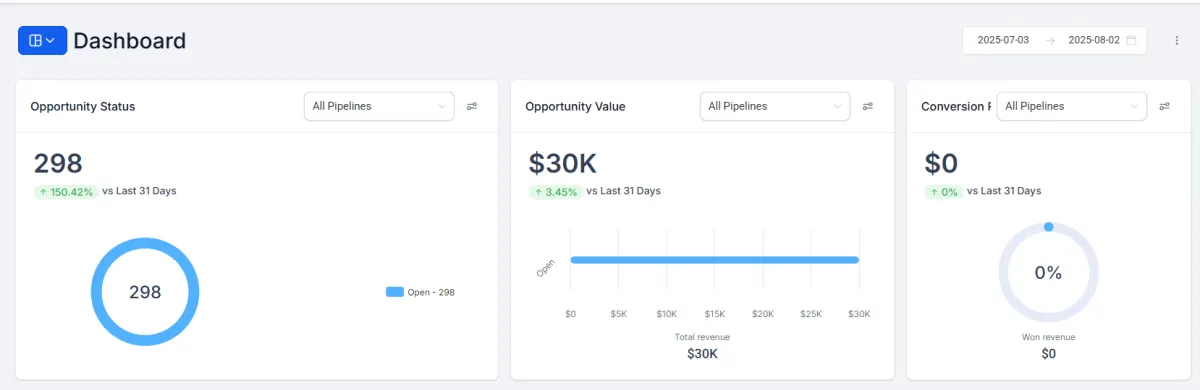Screen dimensions: 1200x390
Task: Expand All Pipelines dropdown in Conversion widget
Action: (1071, 106)
